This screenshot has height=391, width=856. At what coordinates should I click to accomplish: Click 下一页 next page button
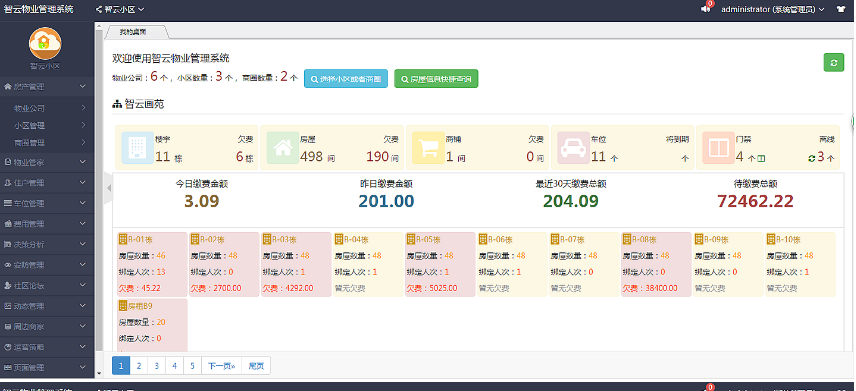pyautogui.click(x=222, y=366)
